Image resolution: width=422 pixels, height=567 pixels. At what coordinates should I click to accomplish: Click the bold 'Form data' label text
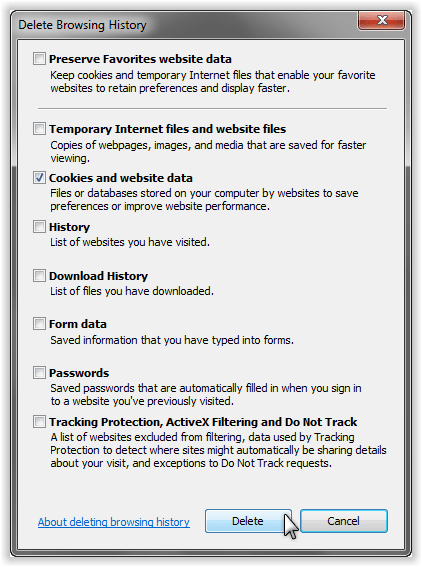point(78,324)
